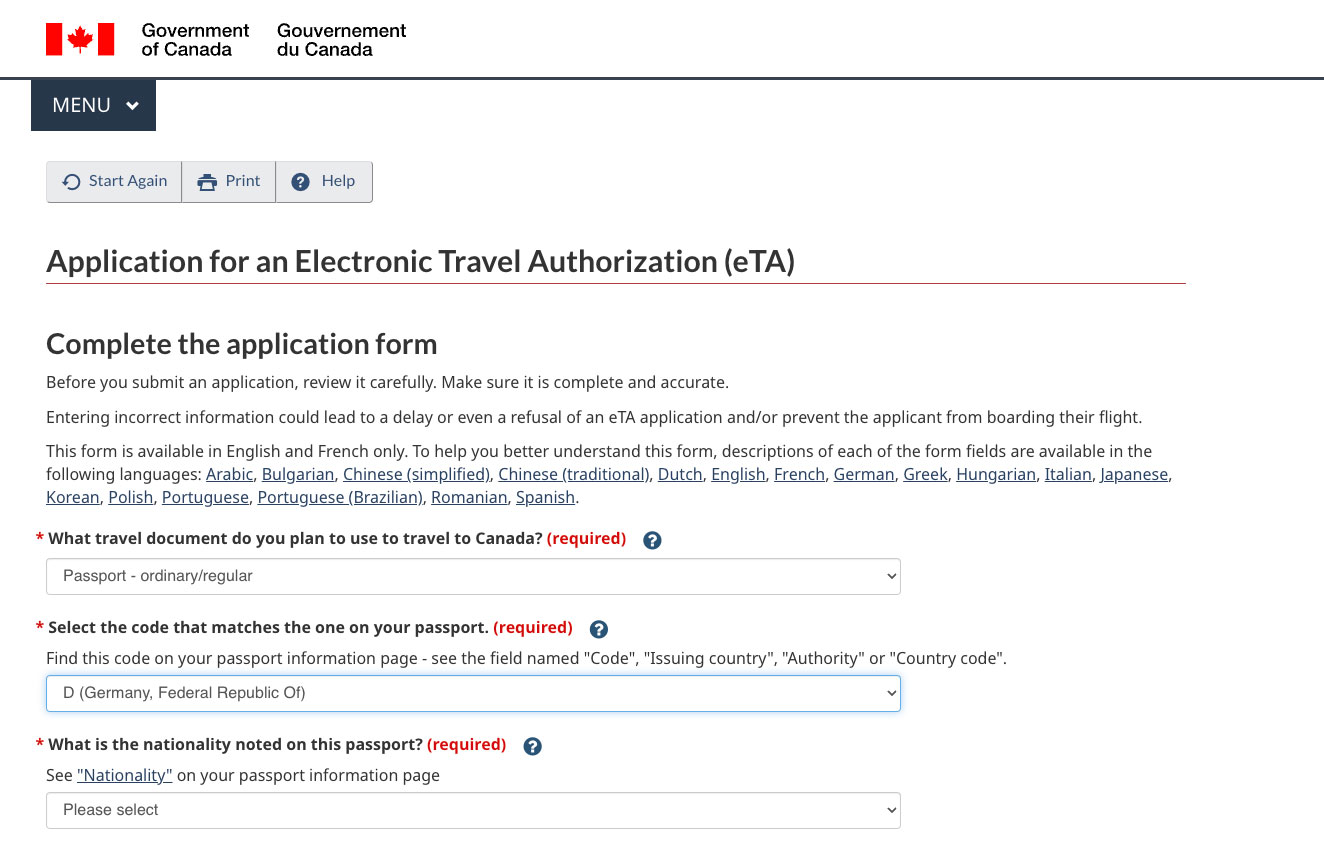The image size is (1324, 844).
Task: Open help for passport code question
Action: (x=599, y=629)
